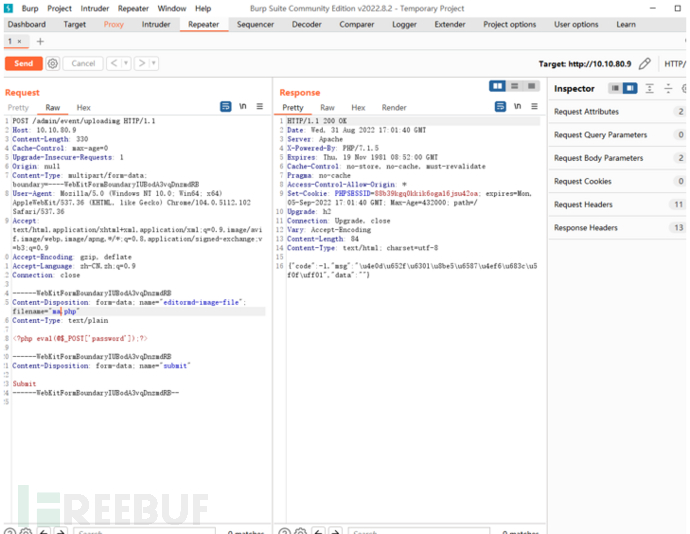Click the Send request button

(x=24, y=63)
